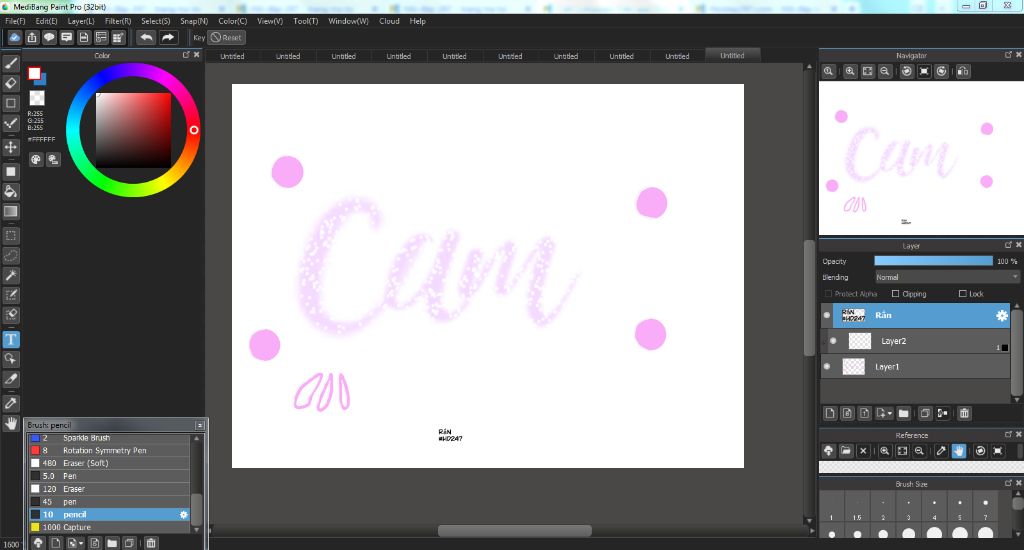The image size is (1024, 550).
Task: Click Reference panel open folder icon
Action: 846,451
